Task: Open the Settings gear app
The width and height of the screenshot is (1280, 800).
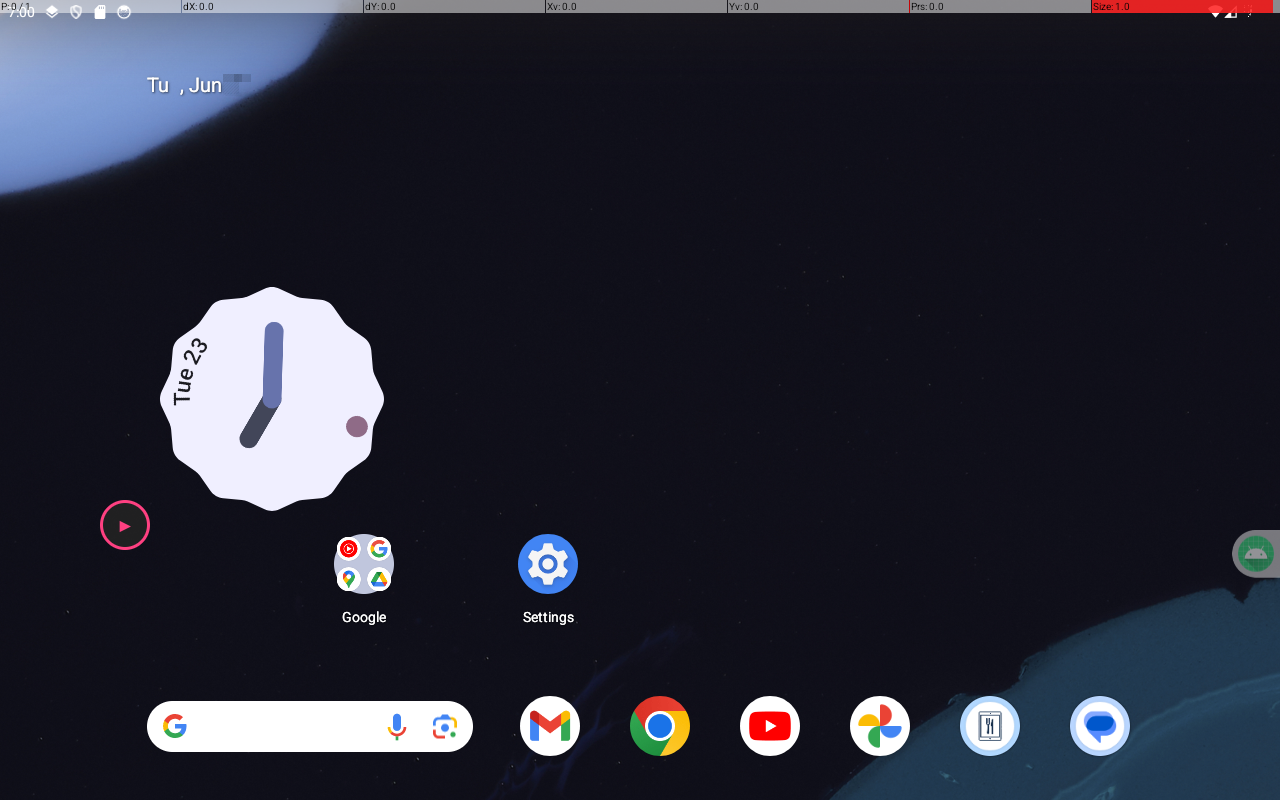Action: point(548,564)
